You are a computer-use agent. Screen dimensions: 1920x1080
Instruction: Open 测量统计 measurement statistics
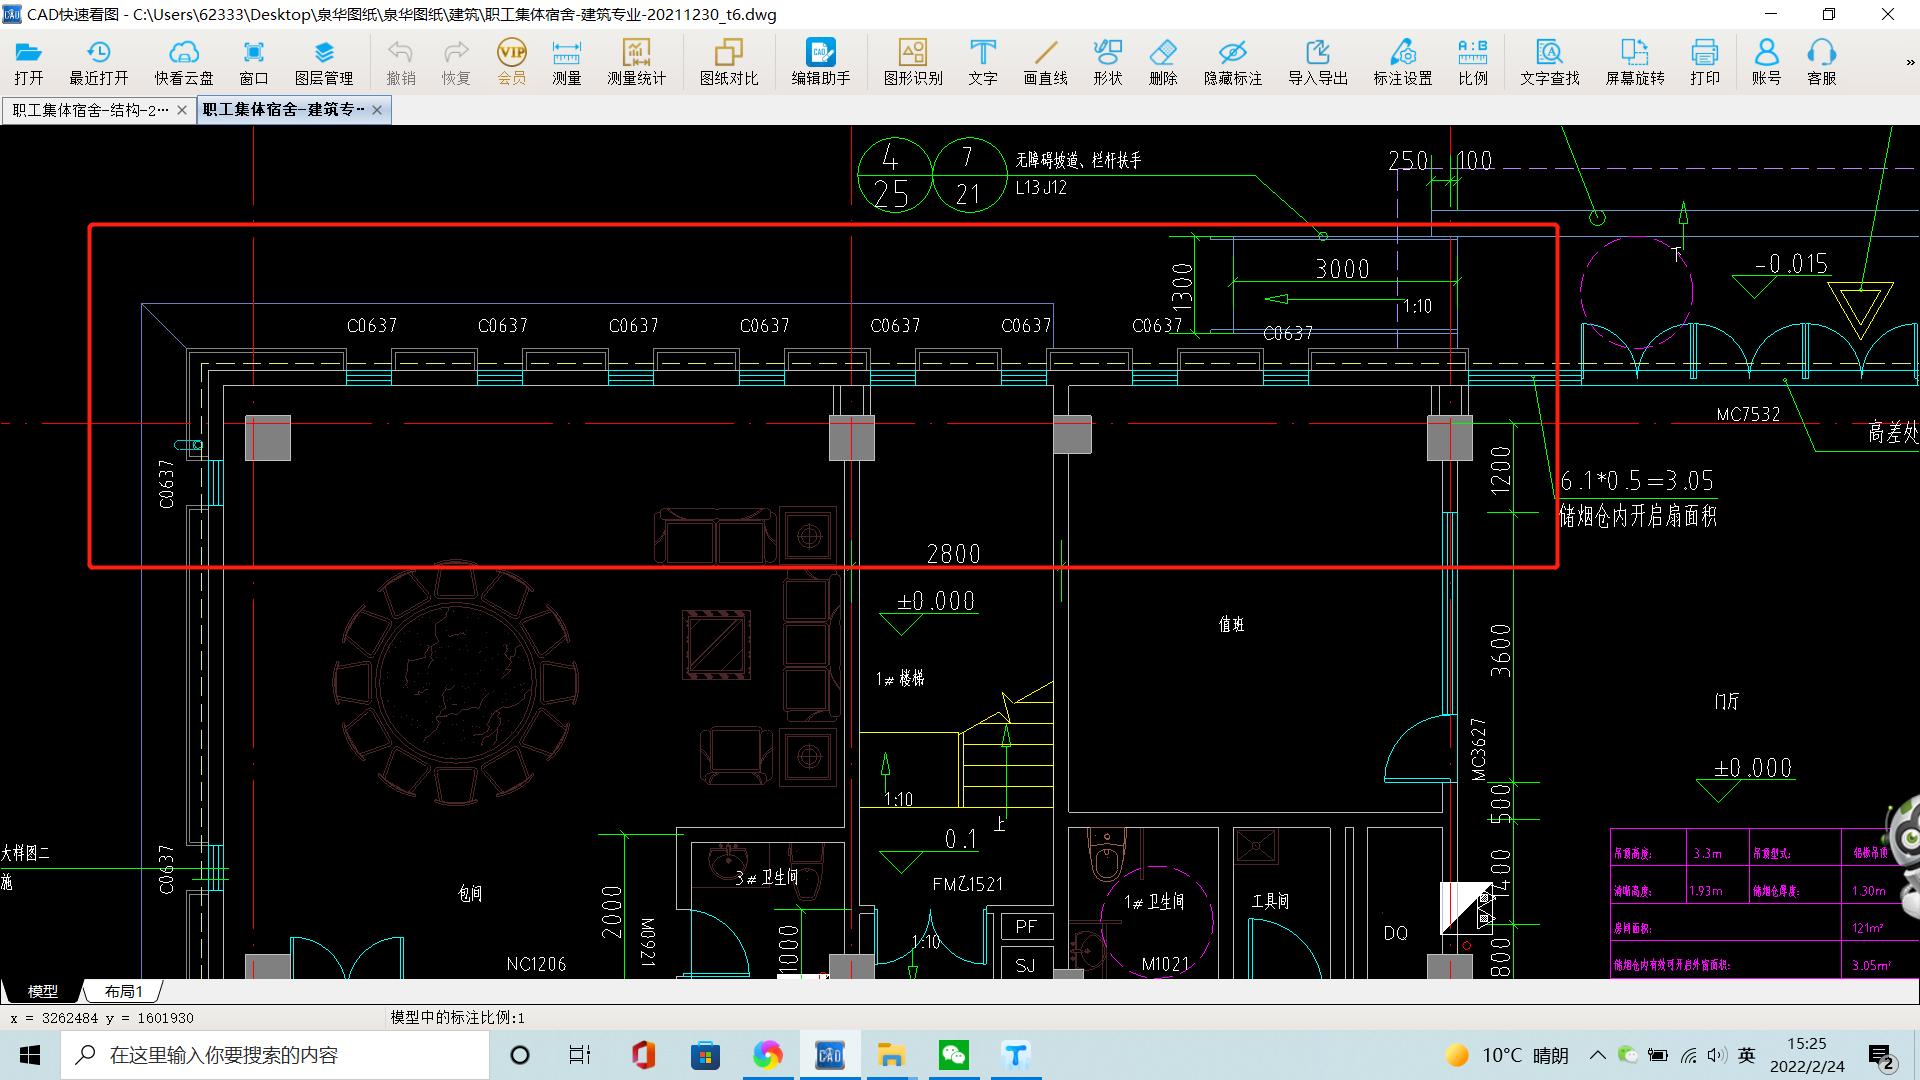coord(637,62)
